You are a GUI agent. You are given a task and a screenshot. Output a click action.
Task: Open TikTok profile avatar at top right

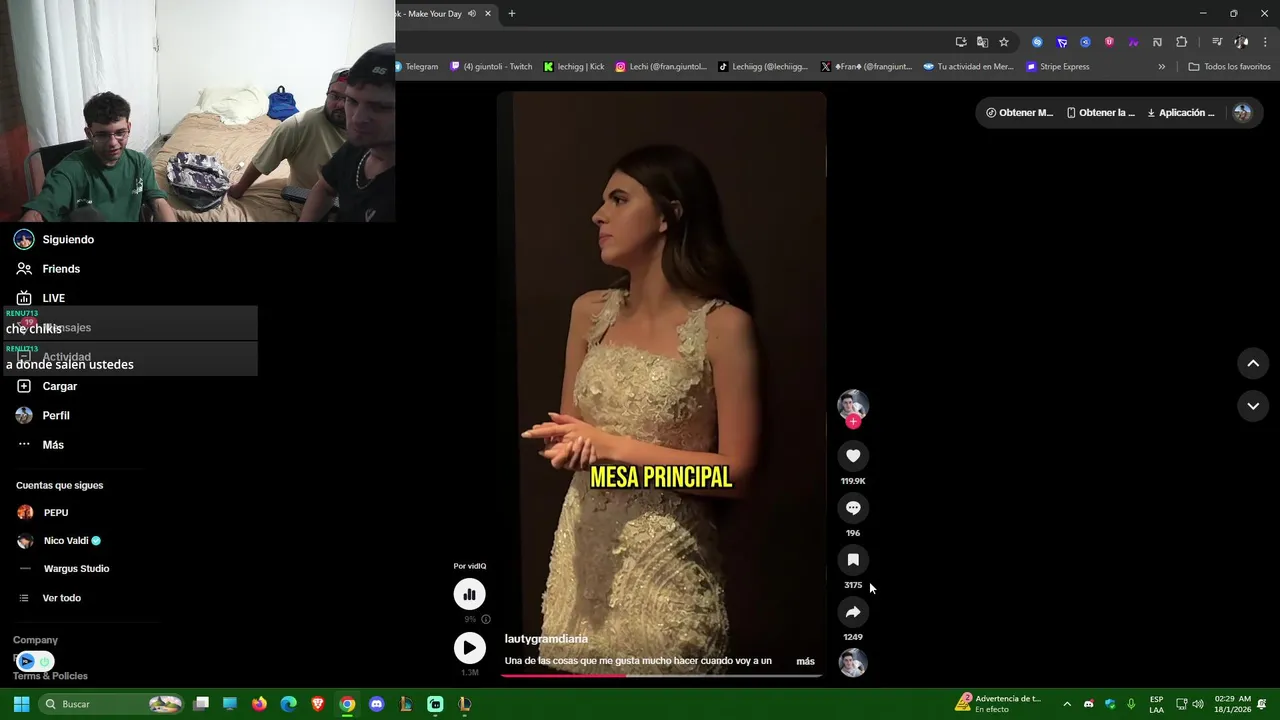[1243, 113]
